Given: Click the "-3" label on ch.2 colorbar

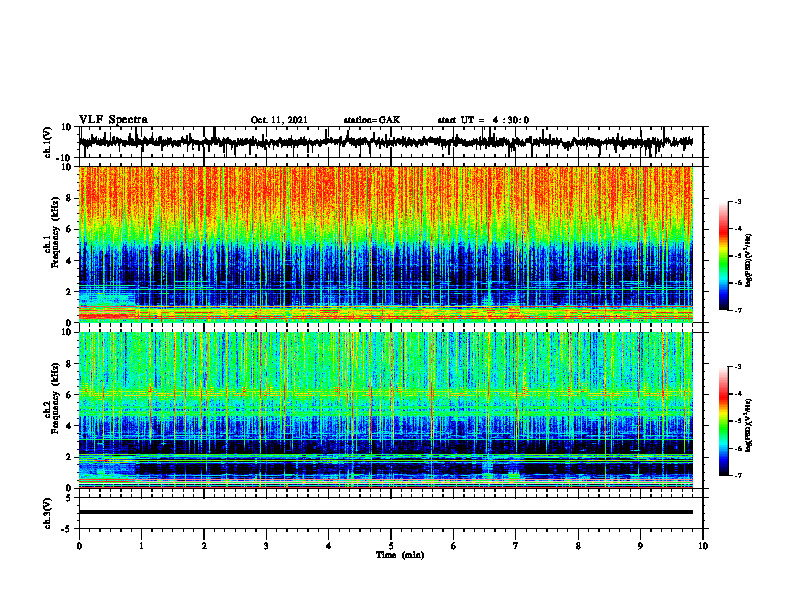Looking at the screenshot, I should coord(738,367).
